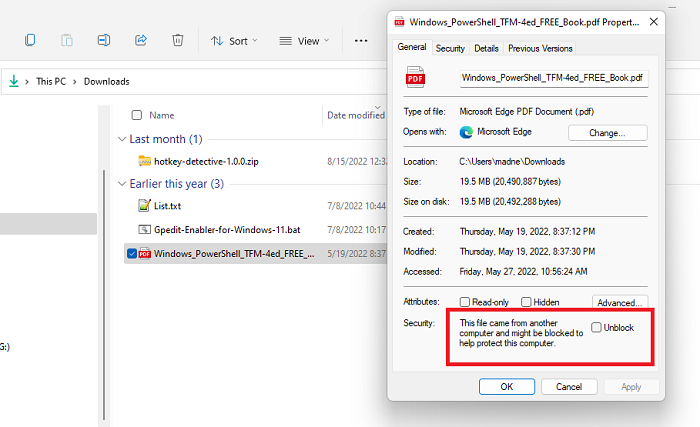The image size is (700, 427).
Task: Click the 5/19/2022 date of the PowerShell PDF
Action: click(356, 254)
